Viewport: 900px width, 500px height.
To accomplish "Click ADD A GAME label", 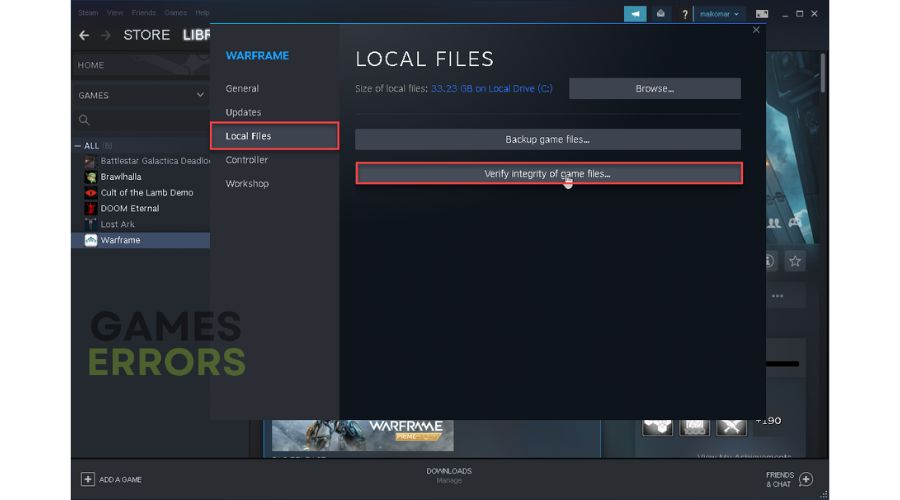I will tap(120, 479).
